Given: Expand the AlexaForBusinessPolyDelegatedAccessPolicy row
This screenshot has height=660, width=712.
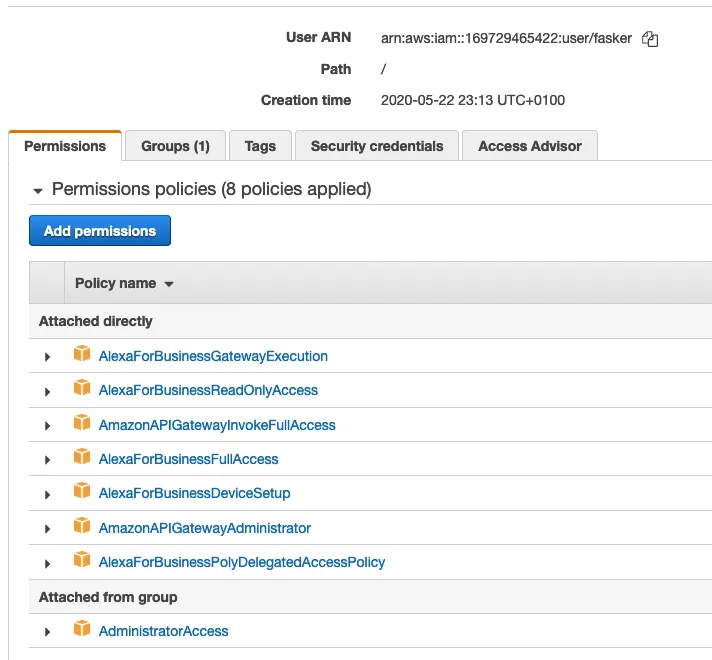Looking at the screenshot, I should pos(47,563).
